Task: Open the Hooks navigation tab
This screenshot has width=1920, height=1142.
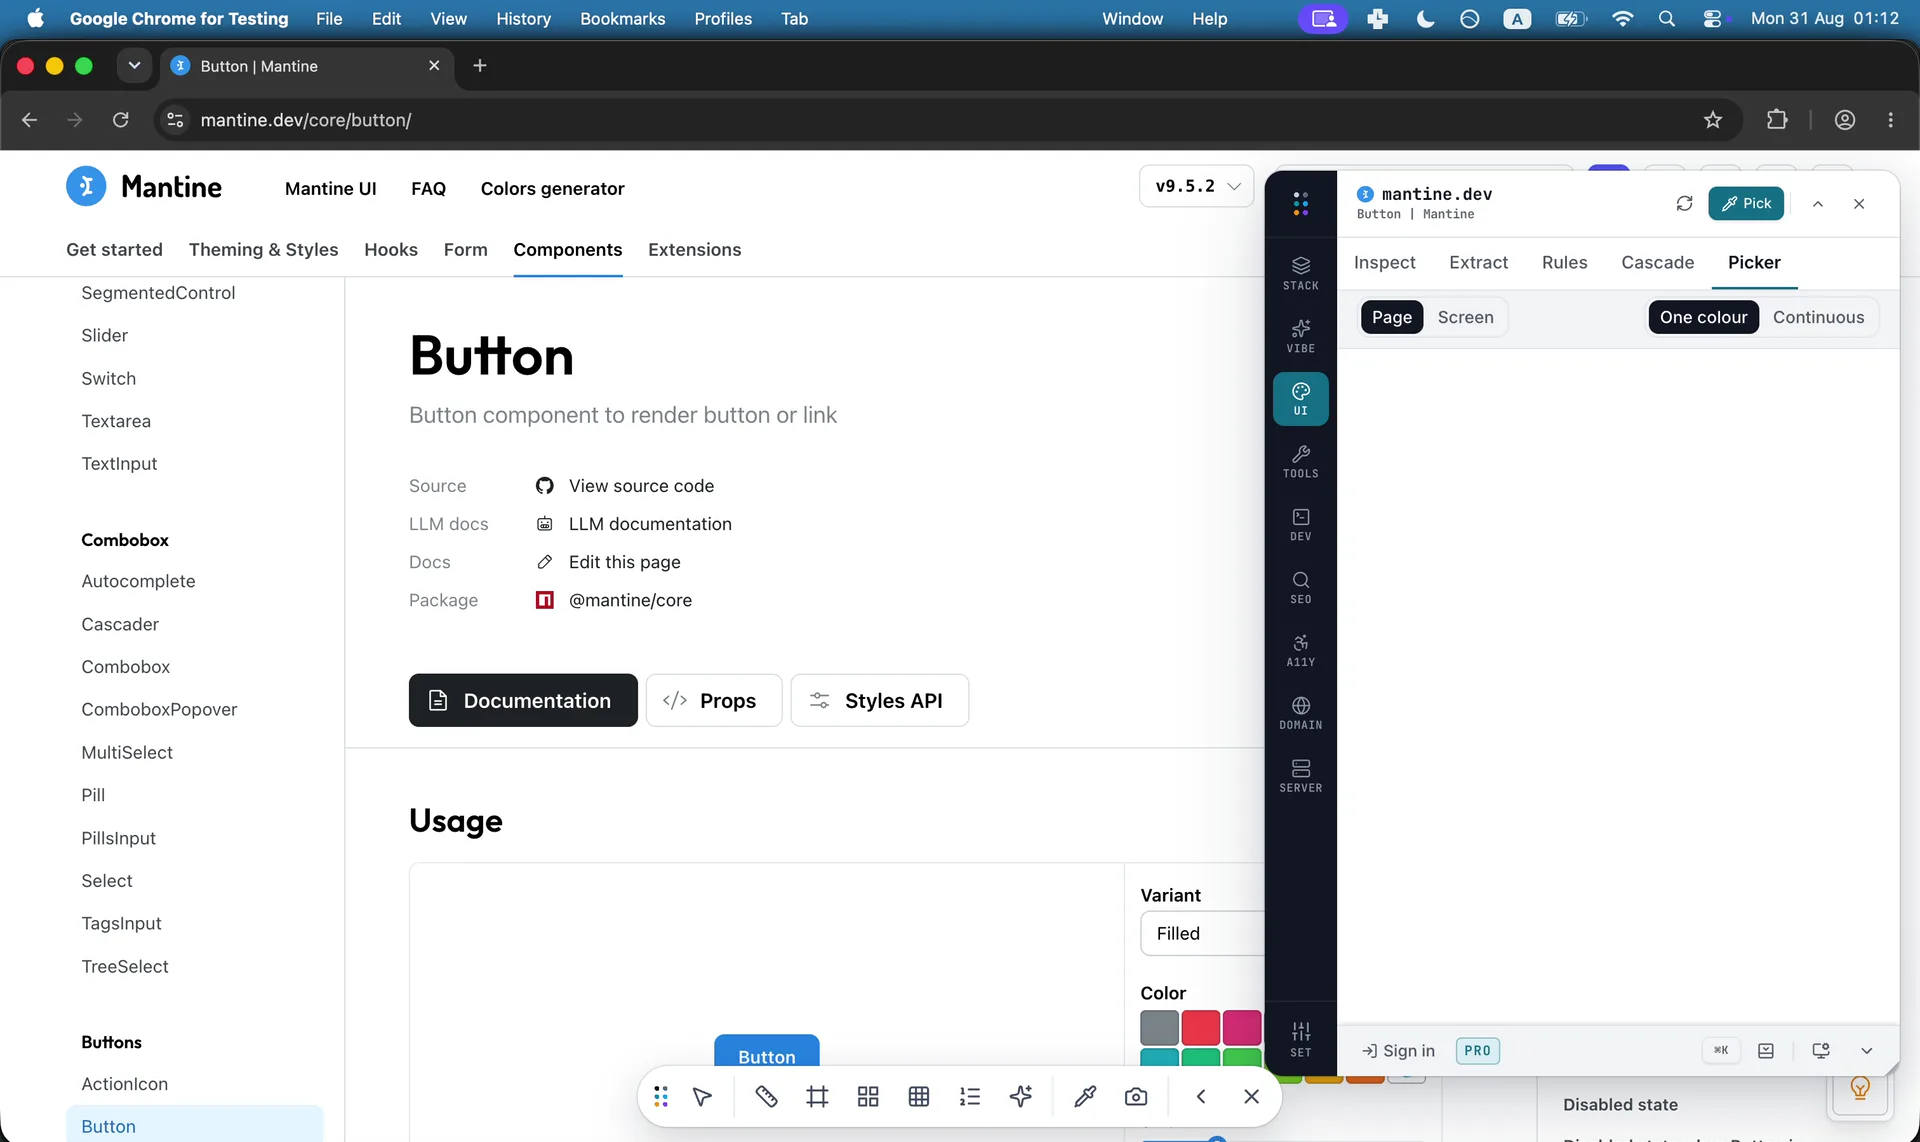Action: (x=390, y=250)
